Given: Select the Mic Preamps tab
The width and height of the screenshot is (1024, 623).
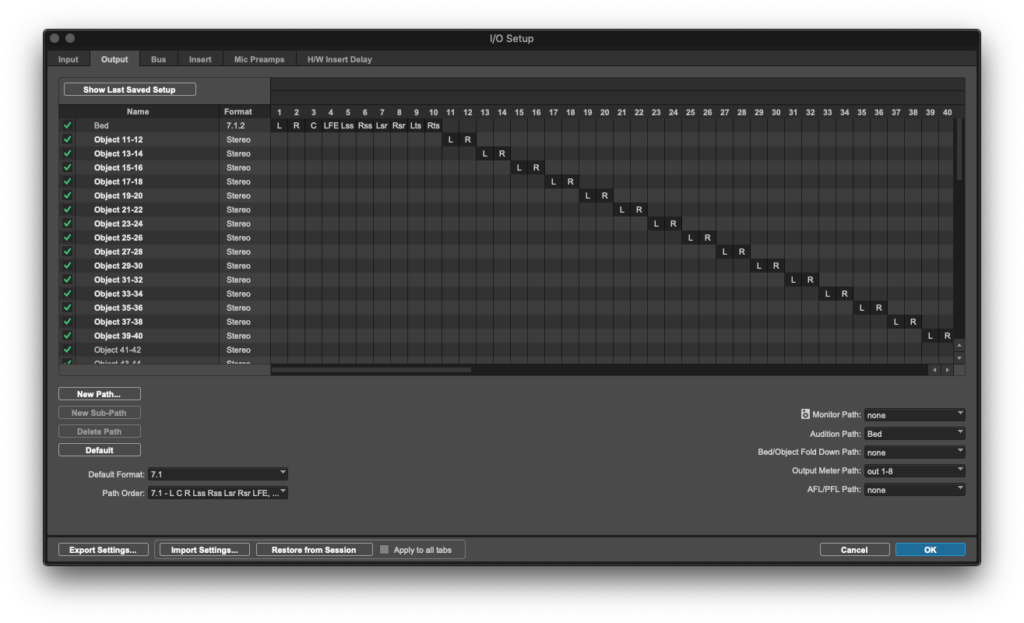Looking at the screenshot, I should pos(259,59).
